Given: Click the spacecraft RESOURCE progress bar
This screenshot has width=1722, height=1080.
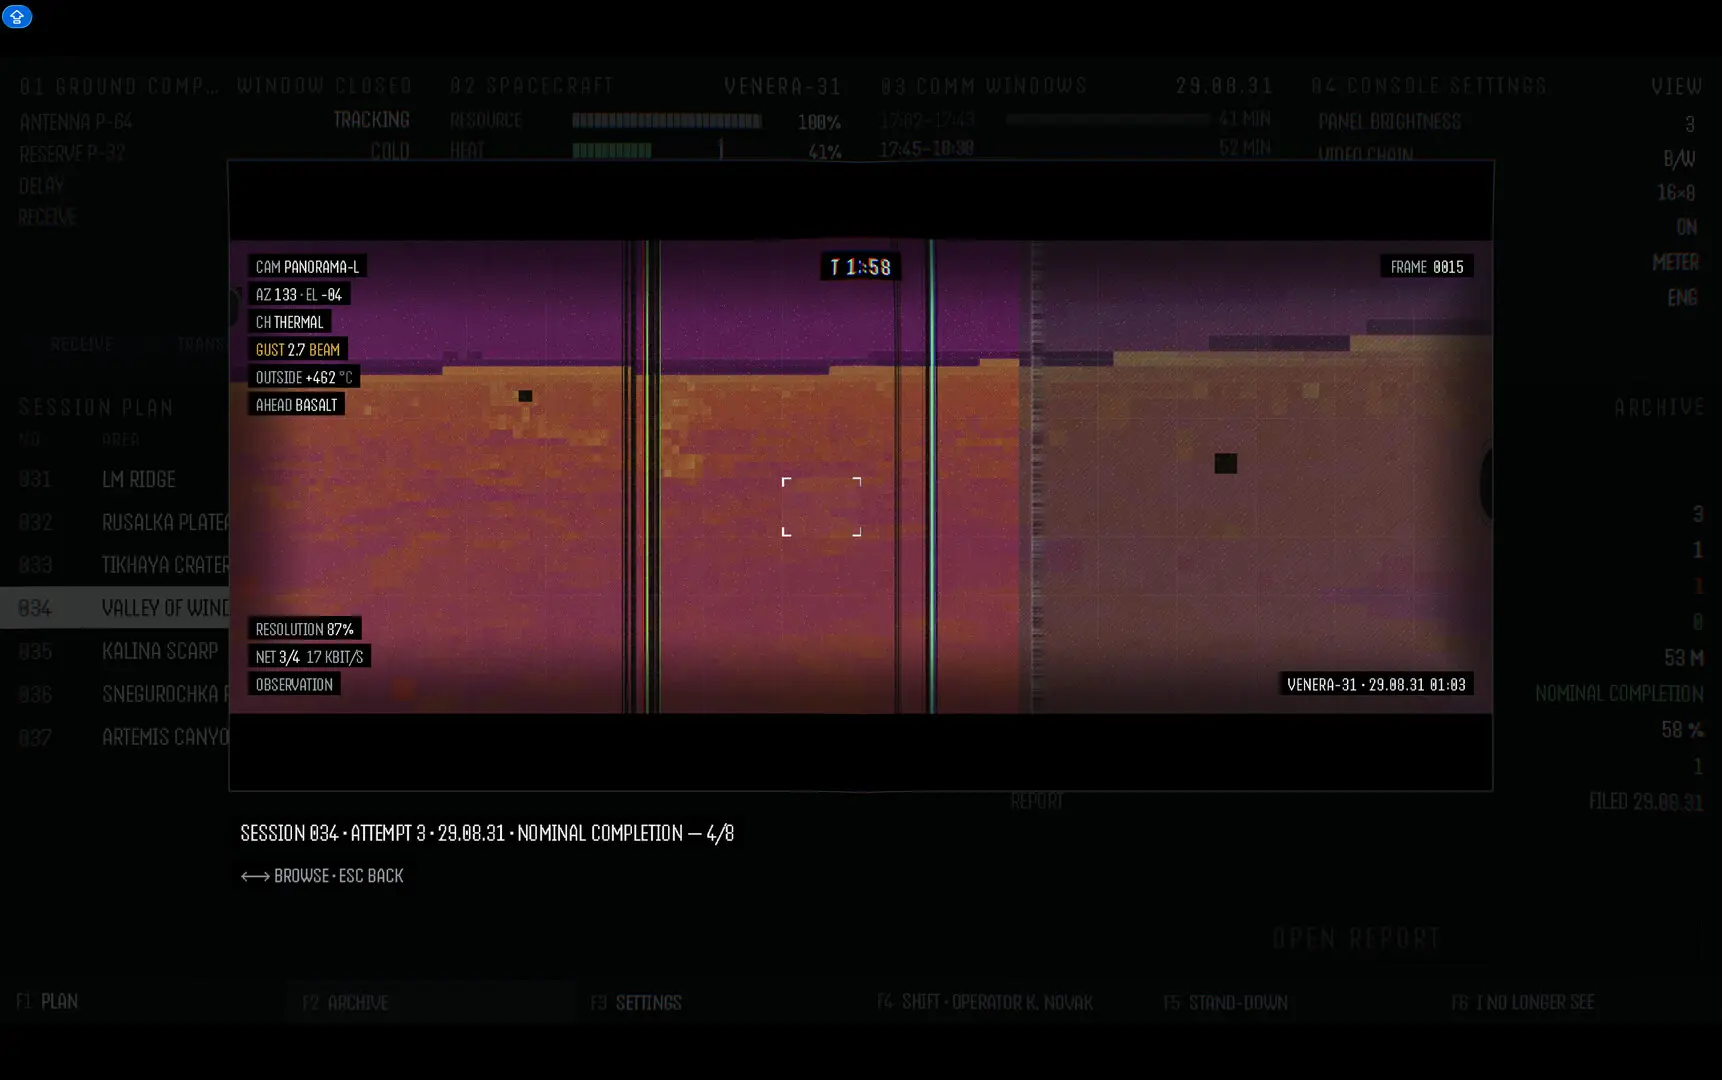Looking at the screenshot, I should (x=667, y=121).
